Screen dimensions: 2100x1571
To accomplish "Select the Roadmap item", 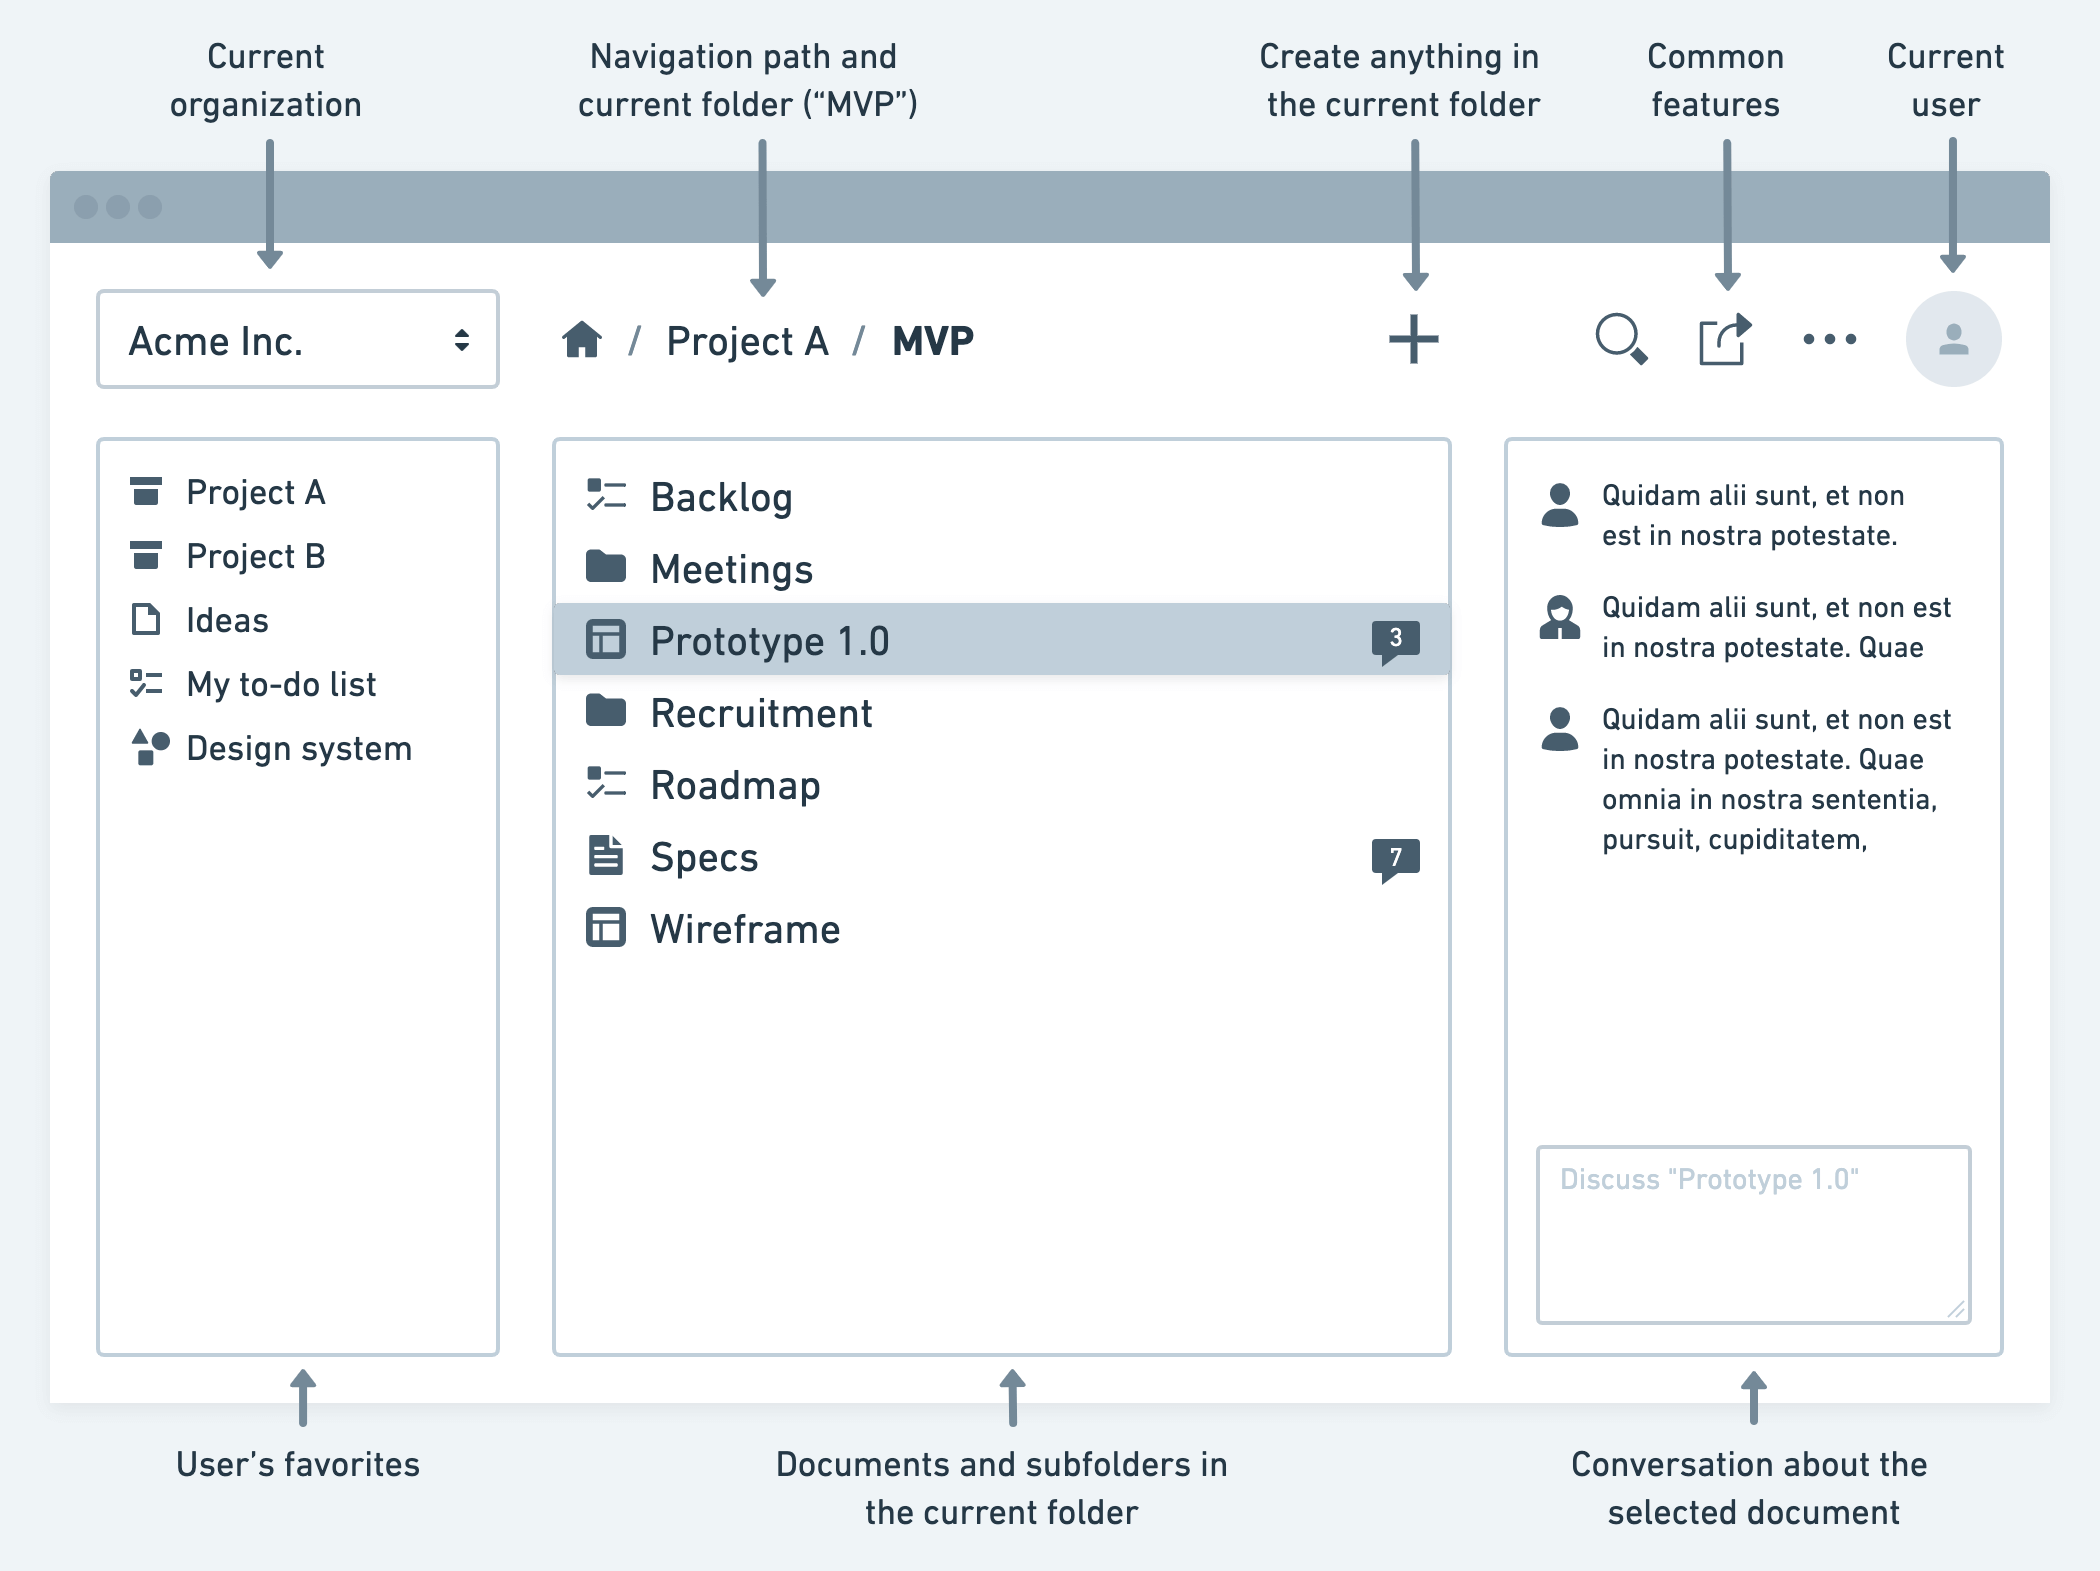I will tap(735, 786).
